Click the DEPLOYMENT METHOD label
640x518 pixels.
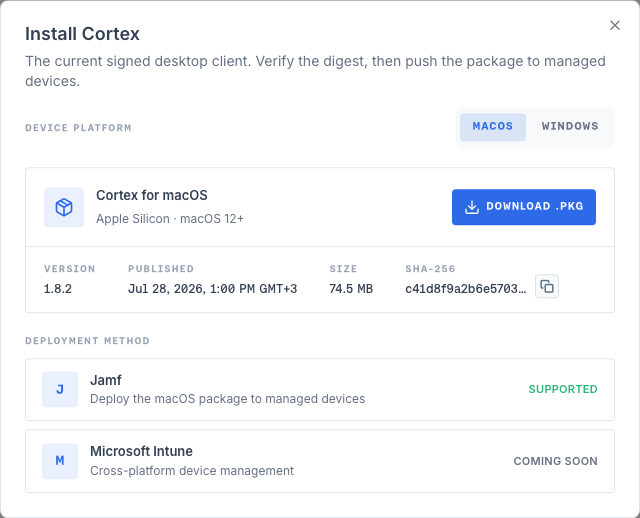pyautogui.click(x=87, y=341)
